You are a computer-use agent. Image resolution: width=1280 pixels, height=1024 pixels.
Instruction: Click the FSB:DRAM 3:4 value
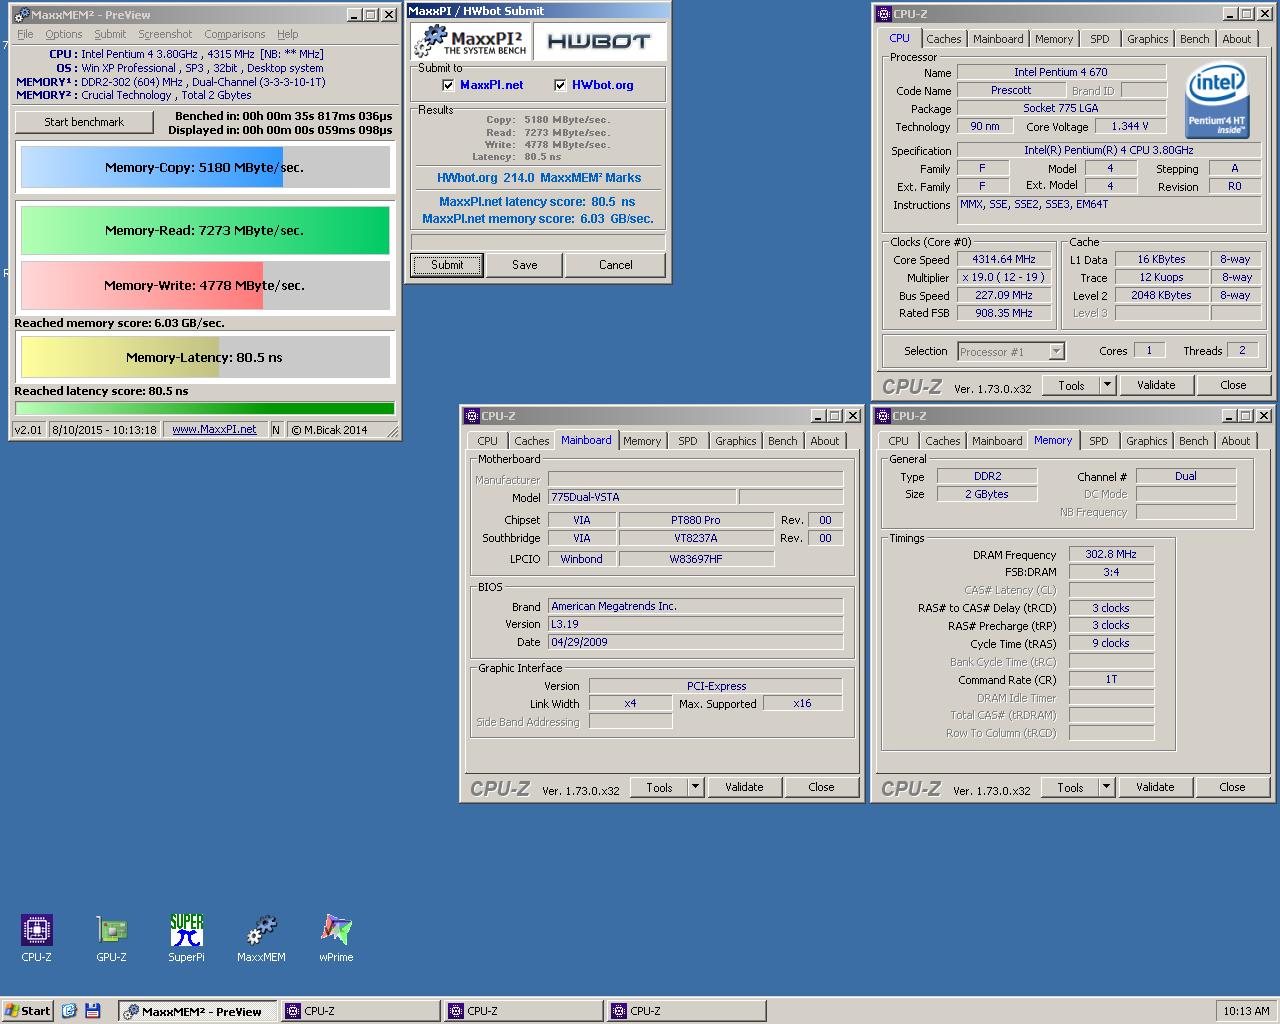point(1111,572)
